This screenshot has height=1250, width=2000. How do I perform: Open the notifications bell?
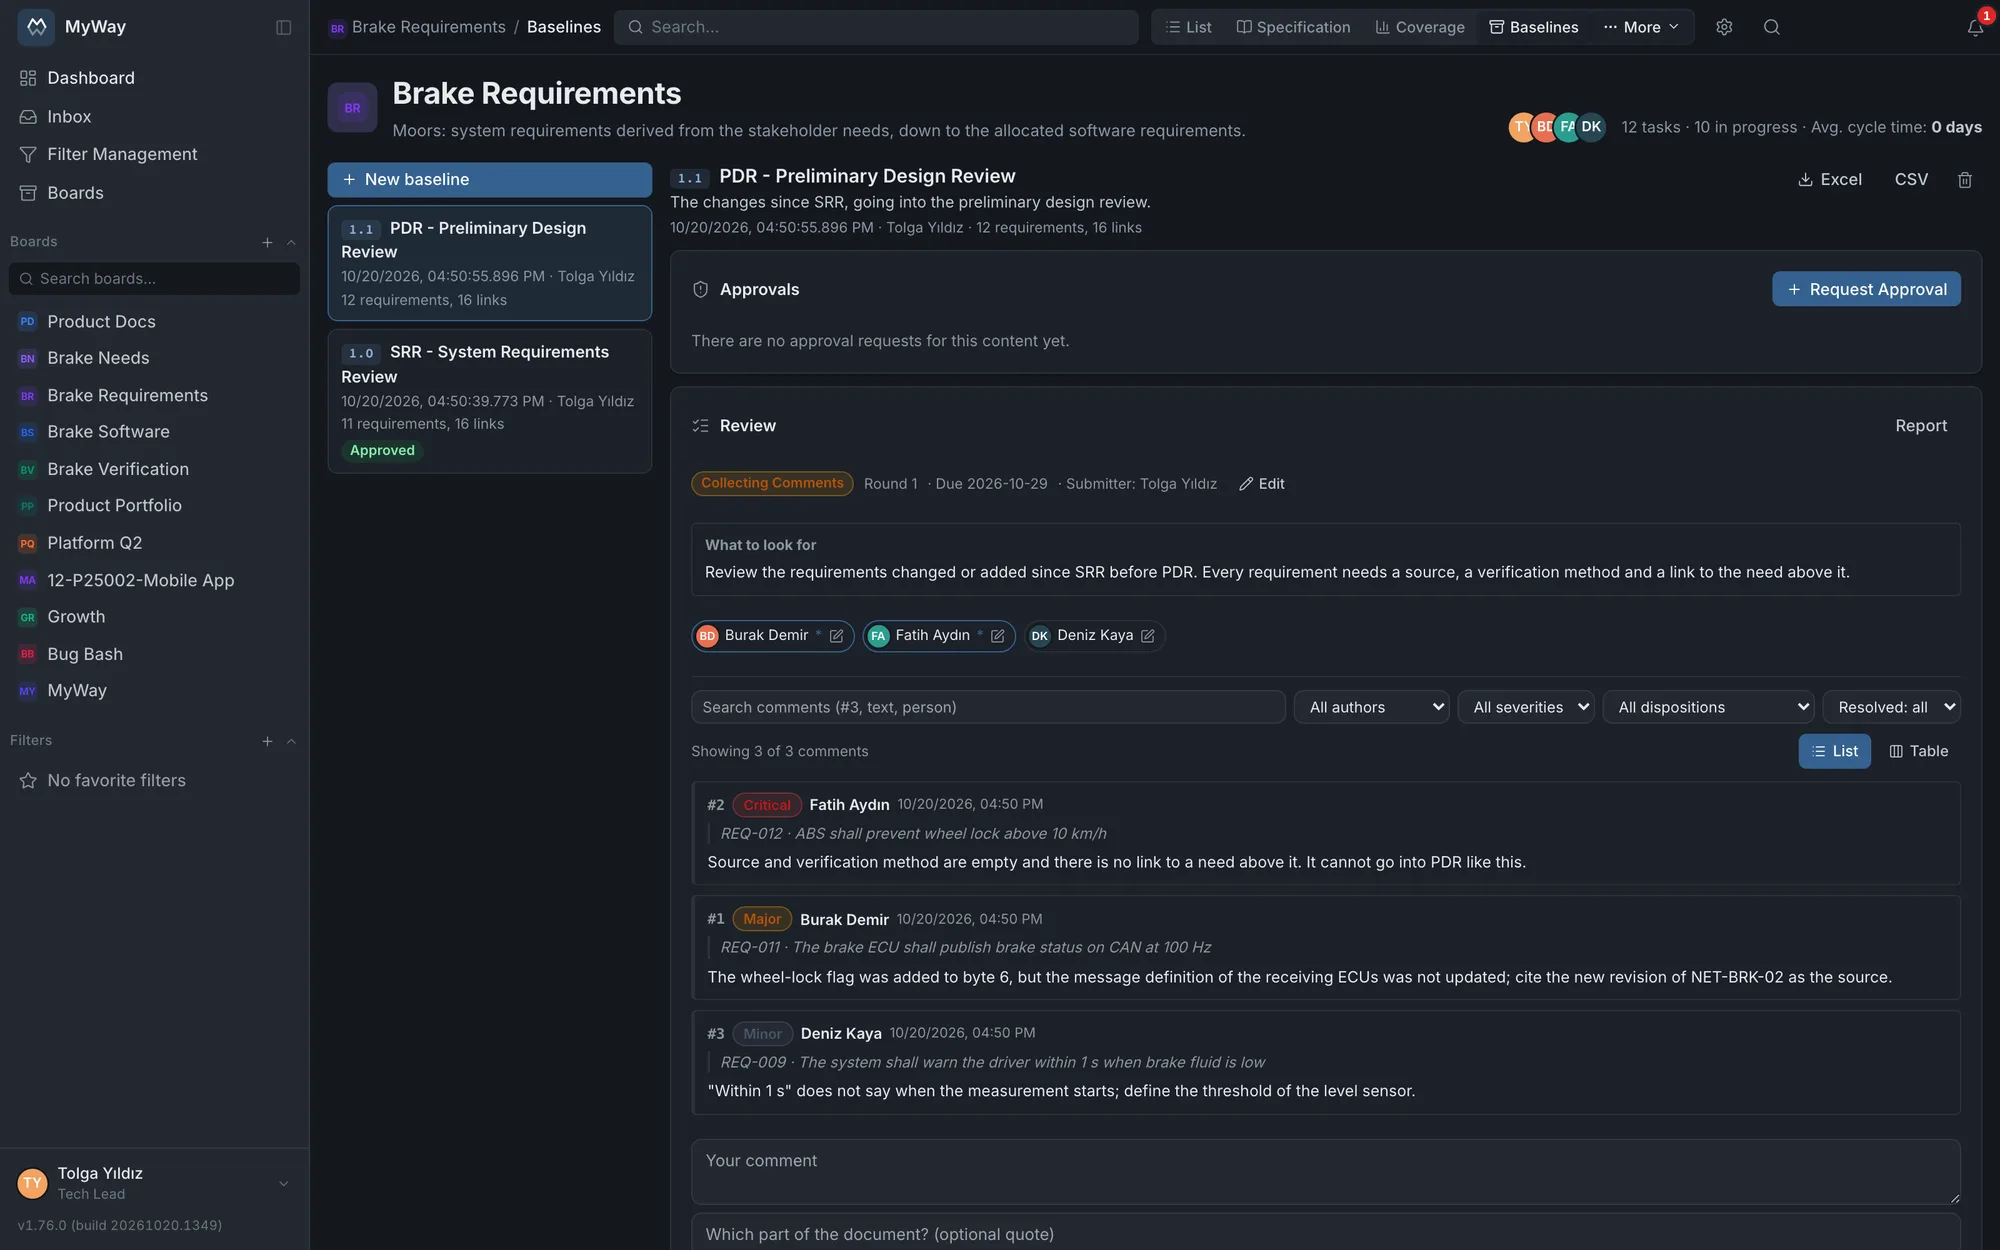(1975, 27)
